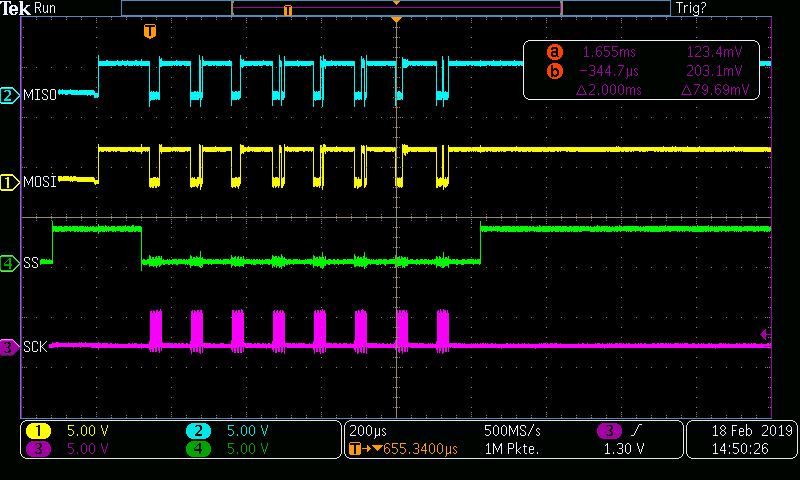Click the channel 2 MISO ground marker

tap(9, 95)
